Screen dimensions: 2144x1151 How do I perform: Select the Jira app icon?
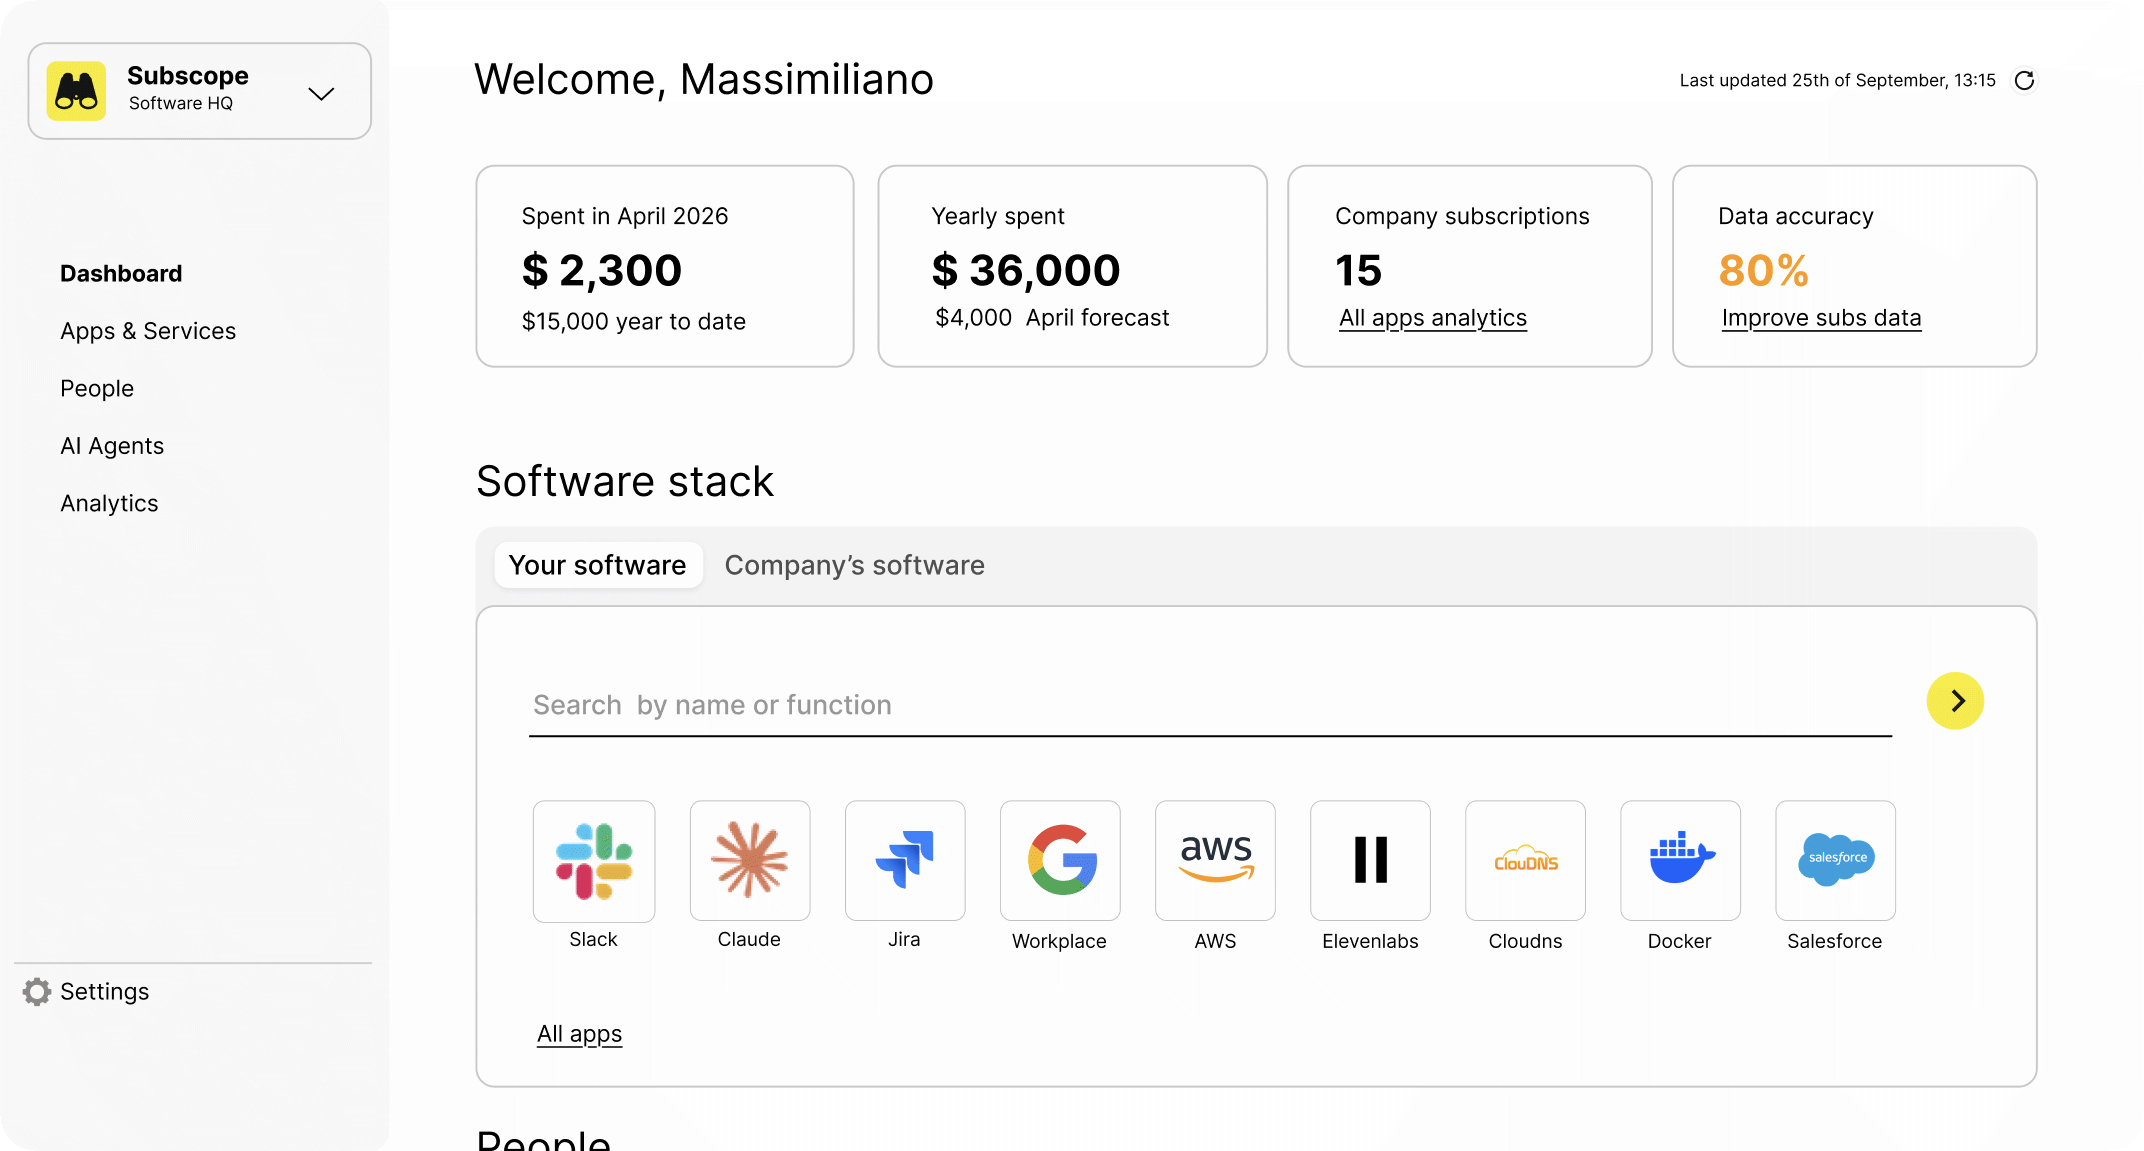tap(904, 861)
